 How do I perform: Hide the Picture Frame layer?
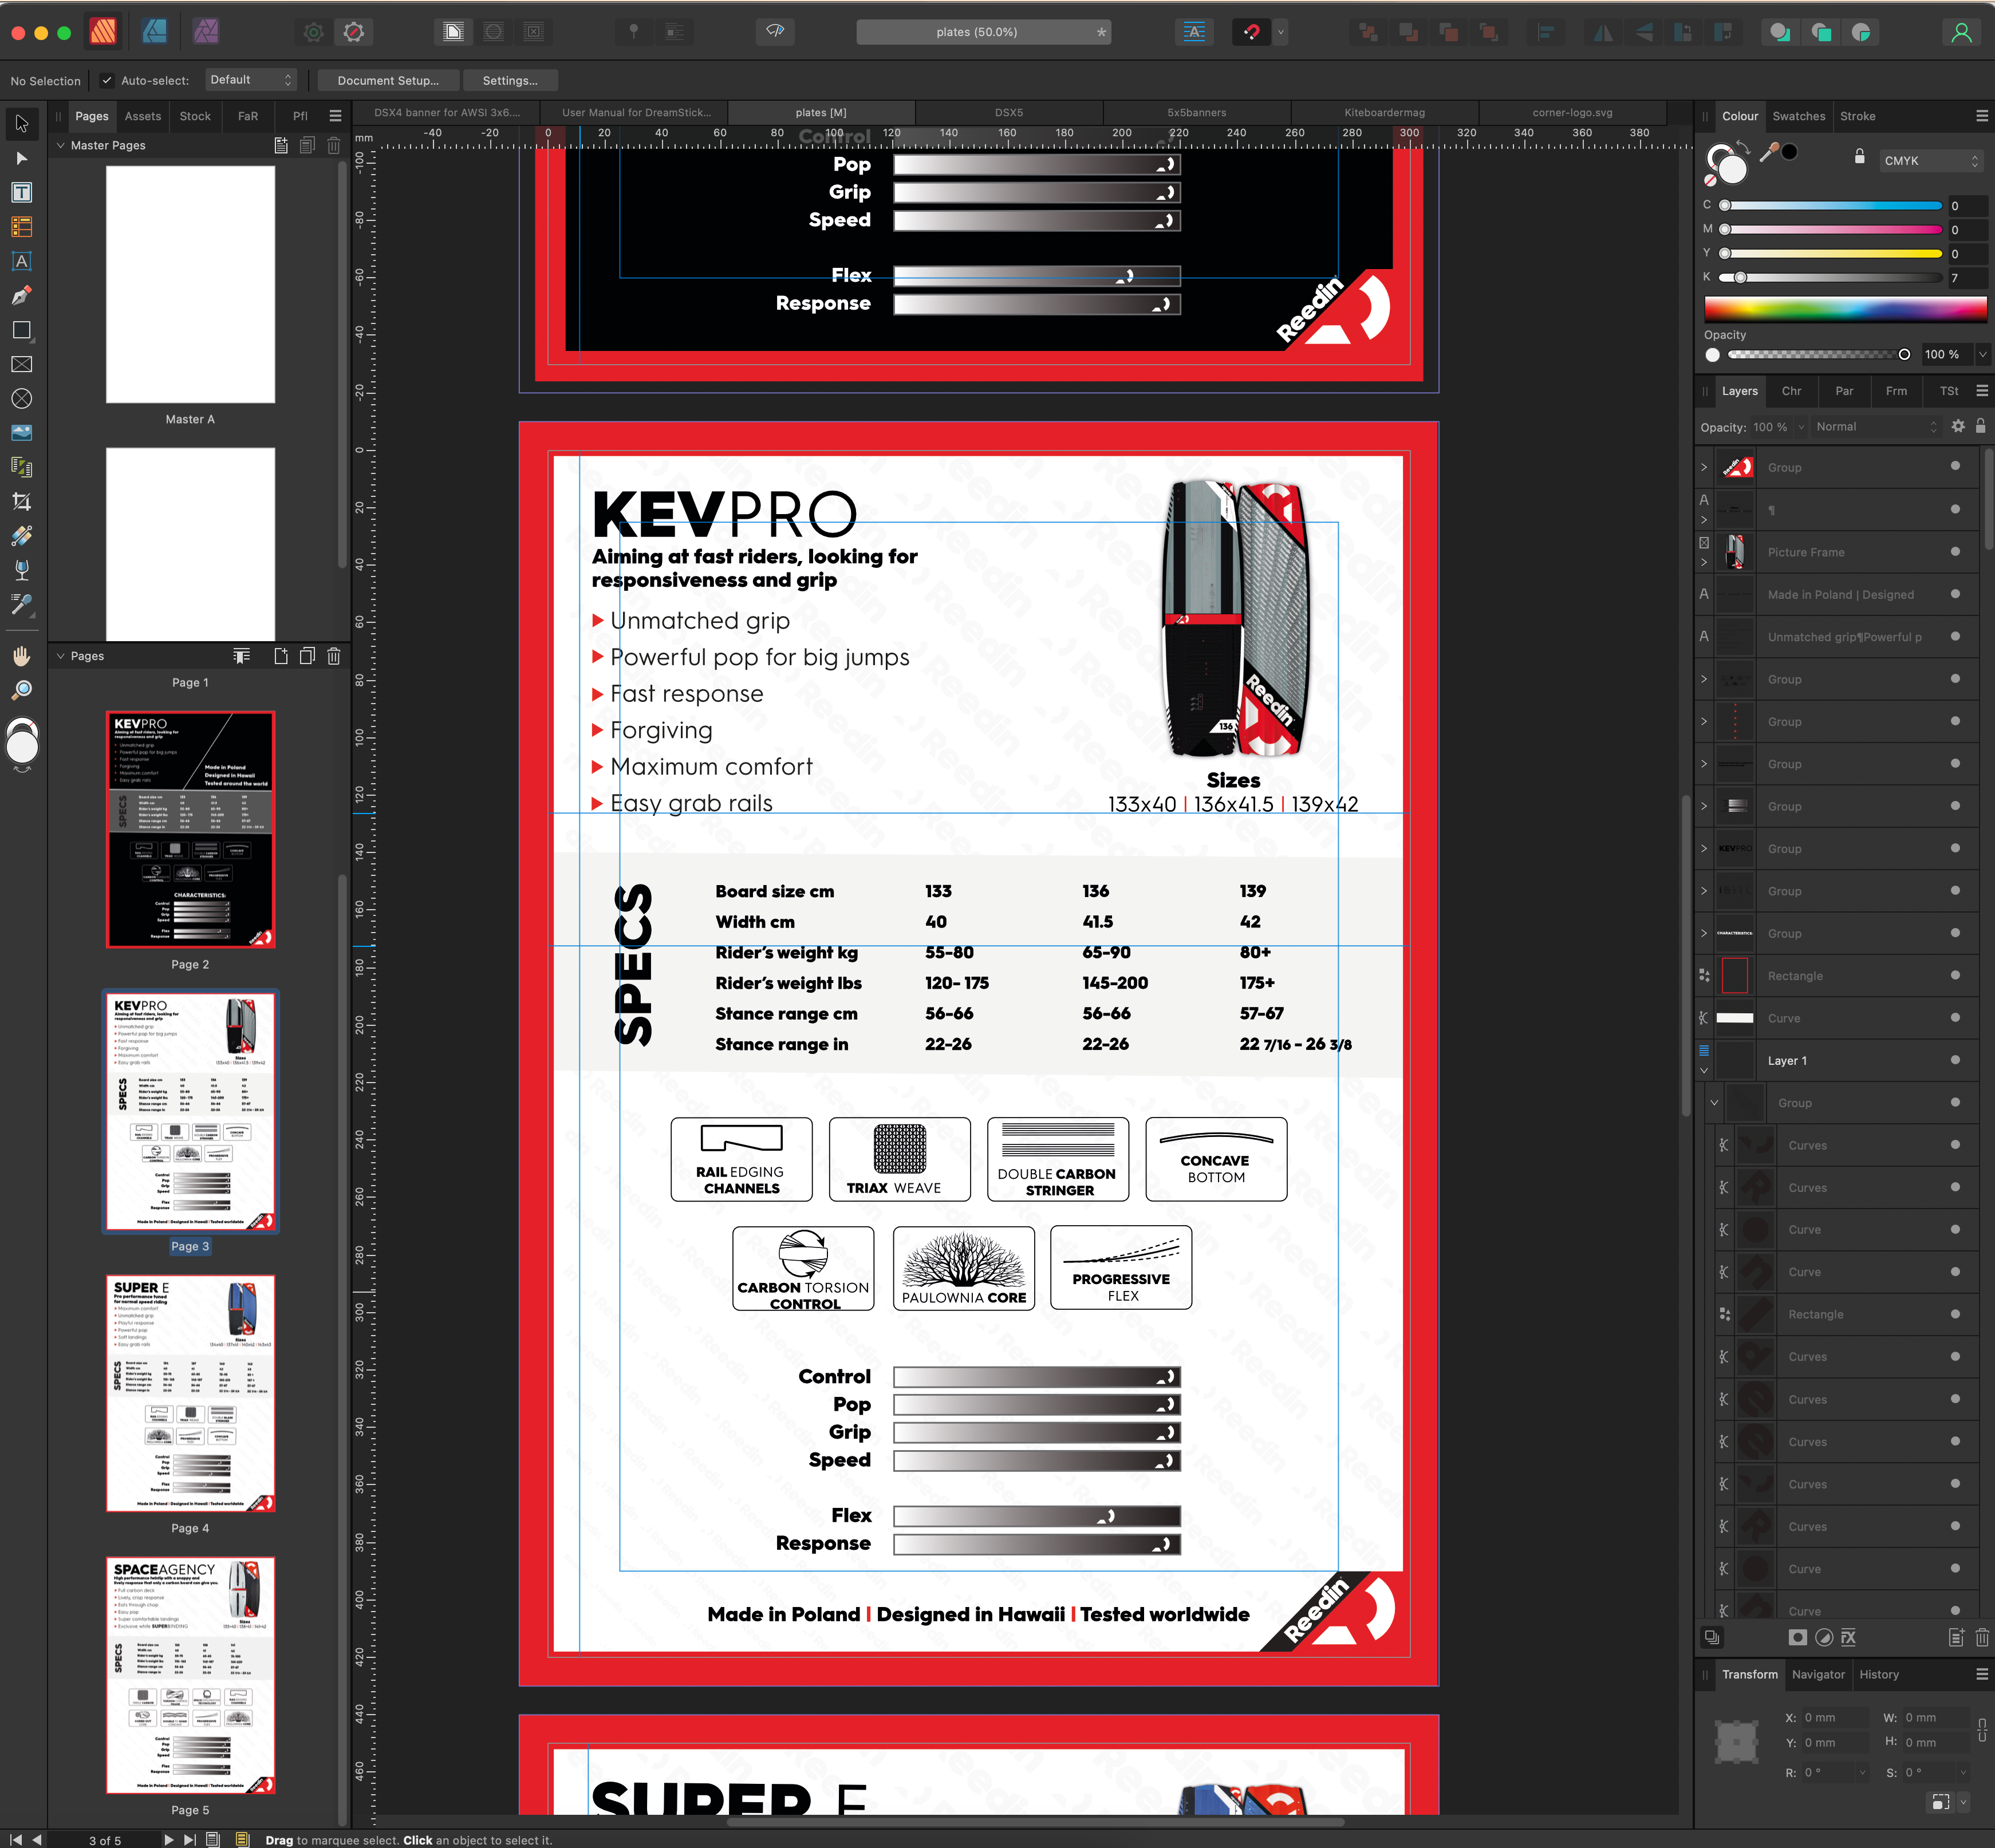1955,551
